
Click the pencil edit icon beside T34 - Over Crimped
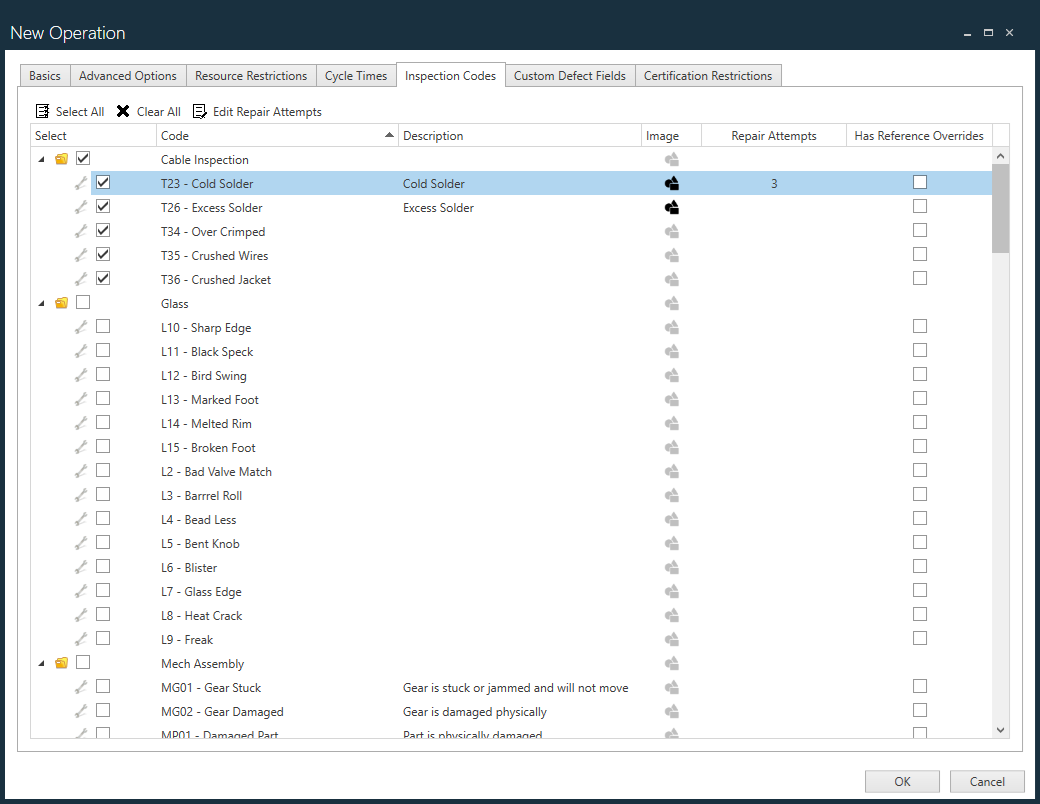pyautogui.click(x=81, y=230)
